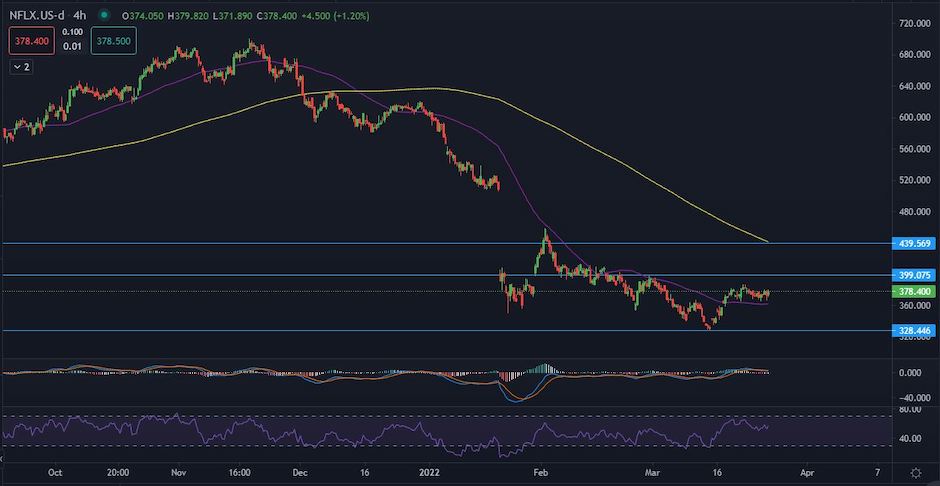Click the green market status dot

click(x=105, y=16)
